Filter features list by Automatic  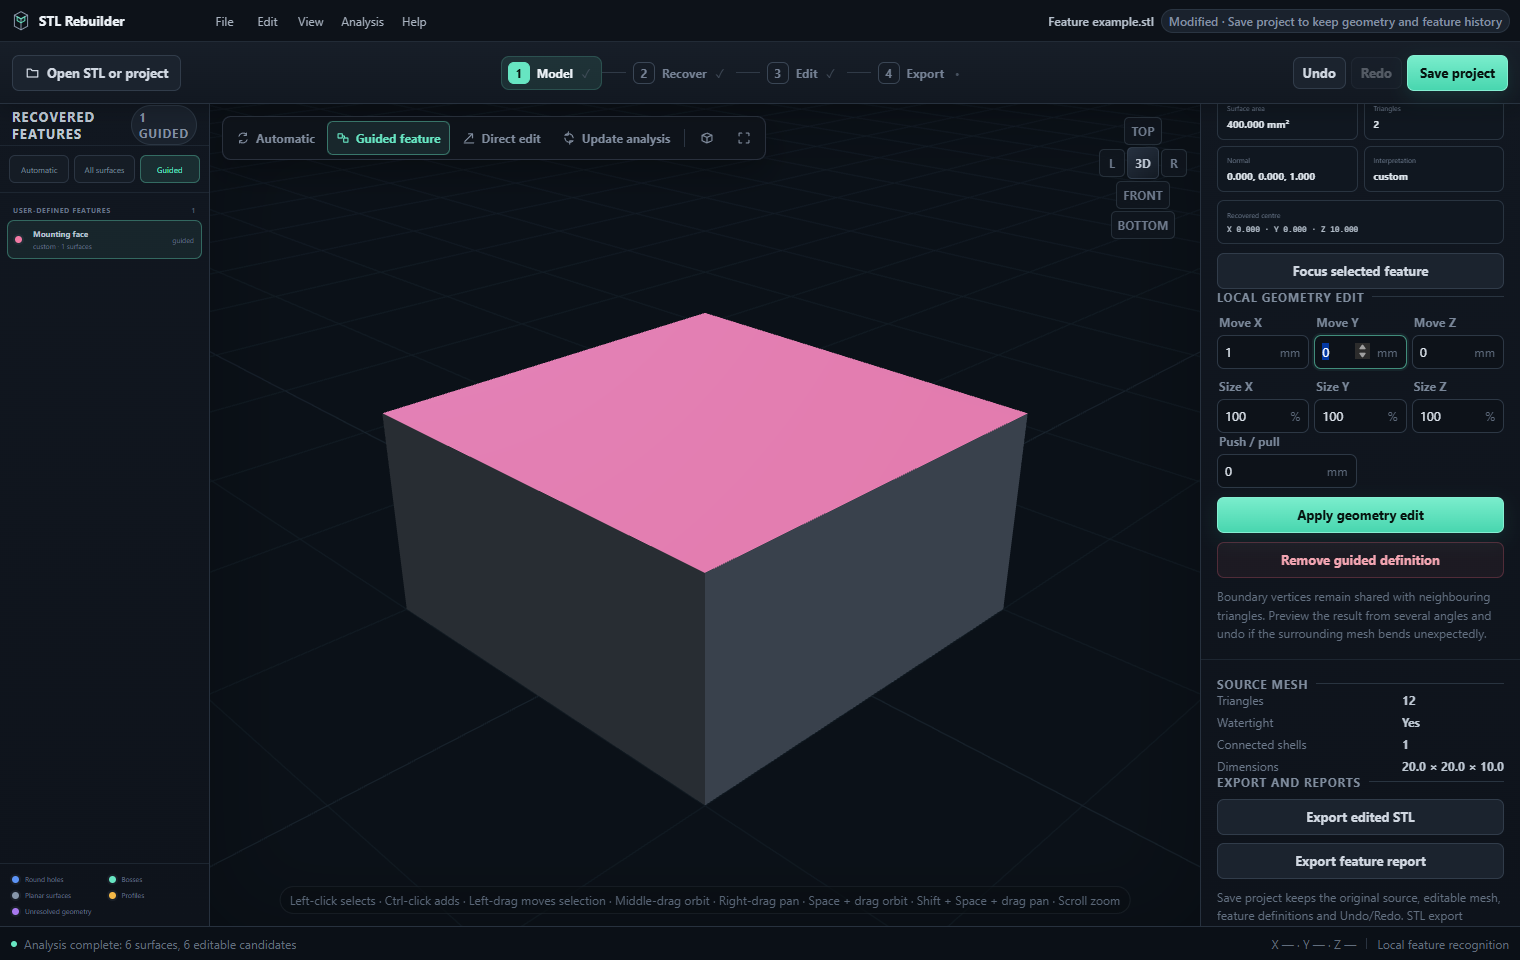[39, 170]
